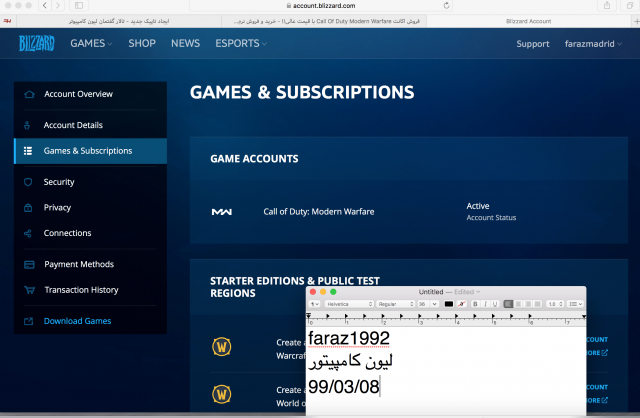Screen dimensions: 640x418
Task: Click the Blizzard logo
Action: 38,43
